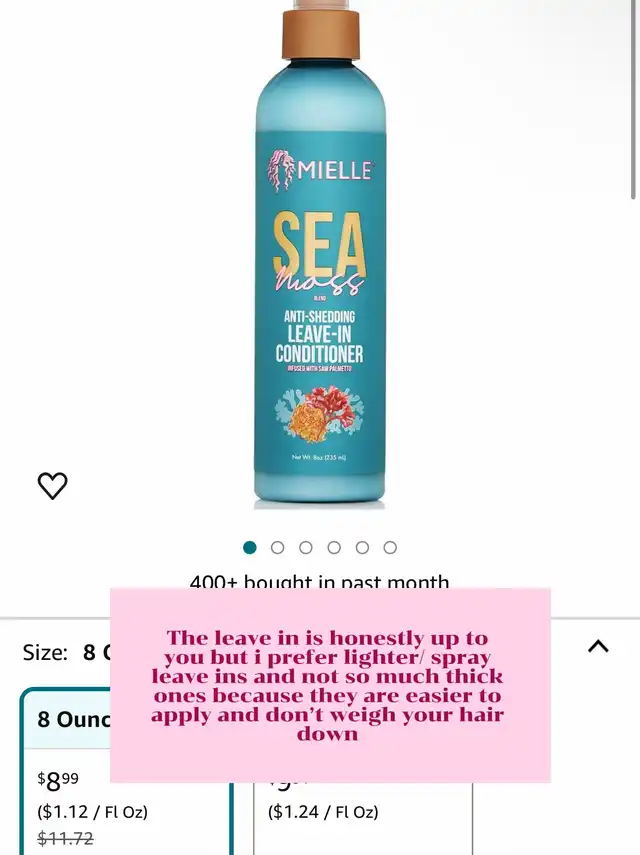Show the last image carousel dot
Image resolution: width=640 pixels, height=855 pixels.
pyautogui.click(x=390, y=547)
